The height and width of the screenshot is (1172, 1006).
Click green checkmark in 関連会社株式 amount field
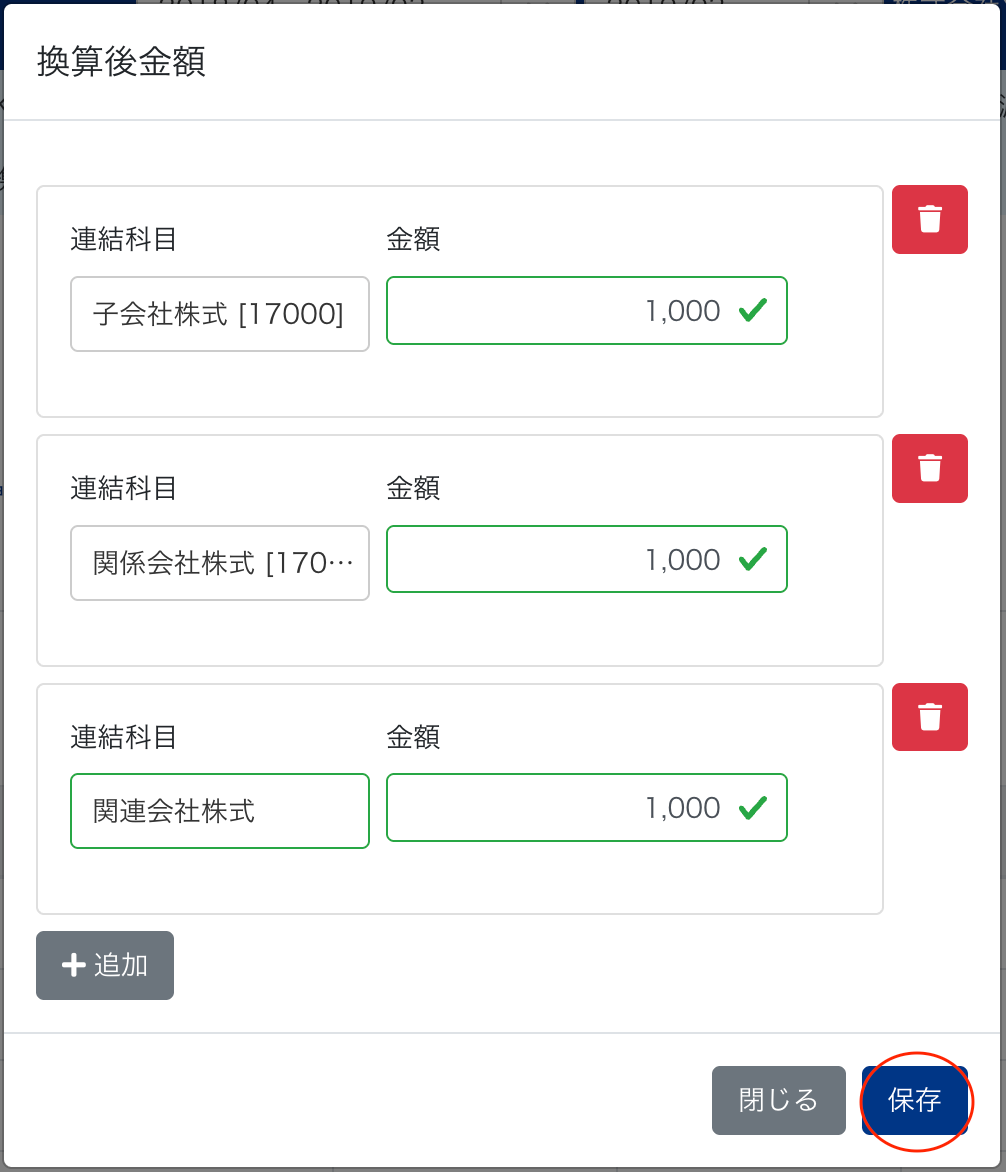[752, 808]
